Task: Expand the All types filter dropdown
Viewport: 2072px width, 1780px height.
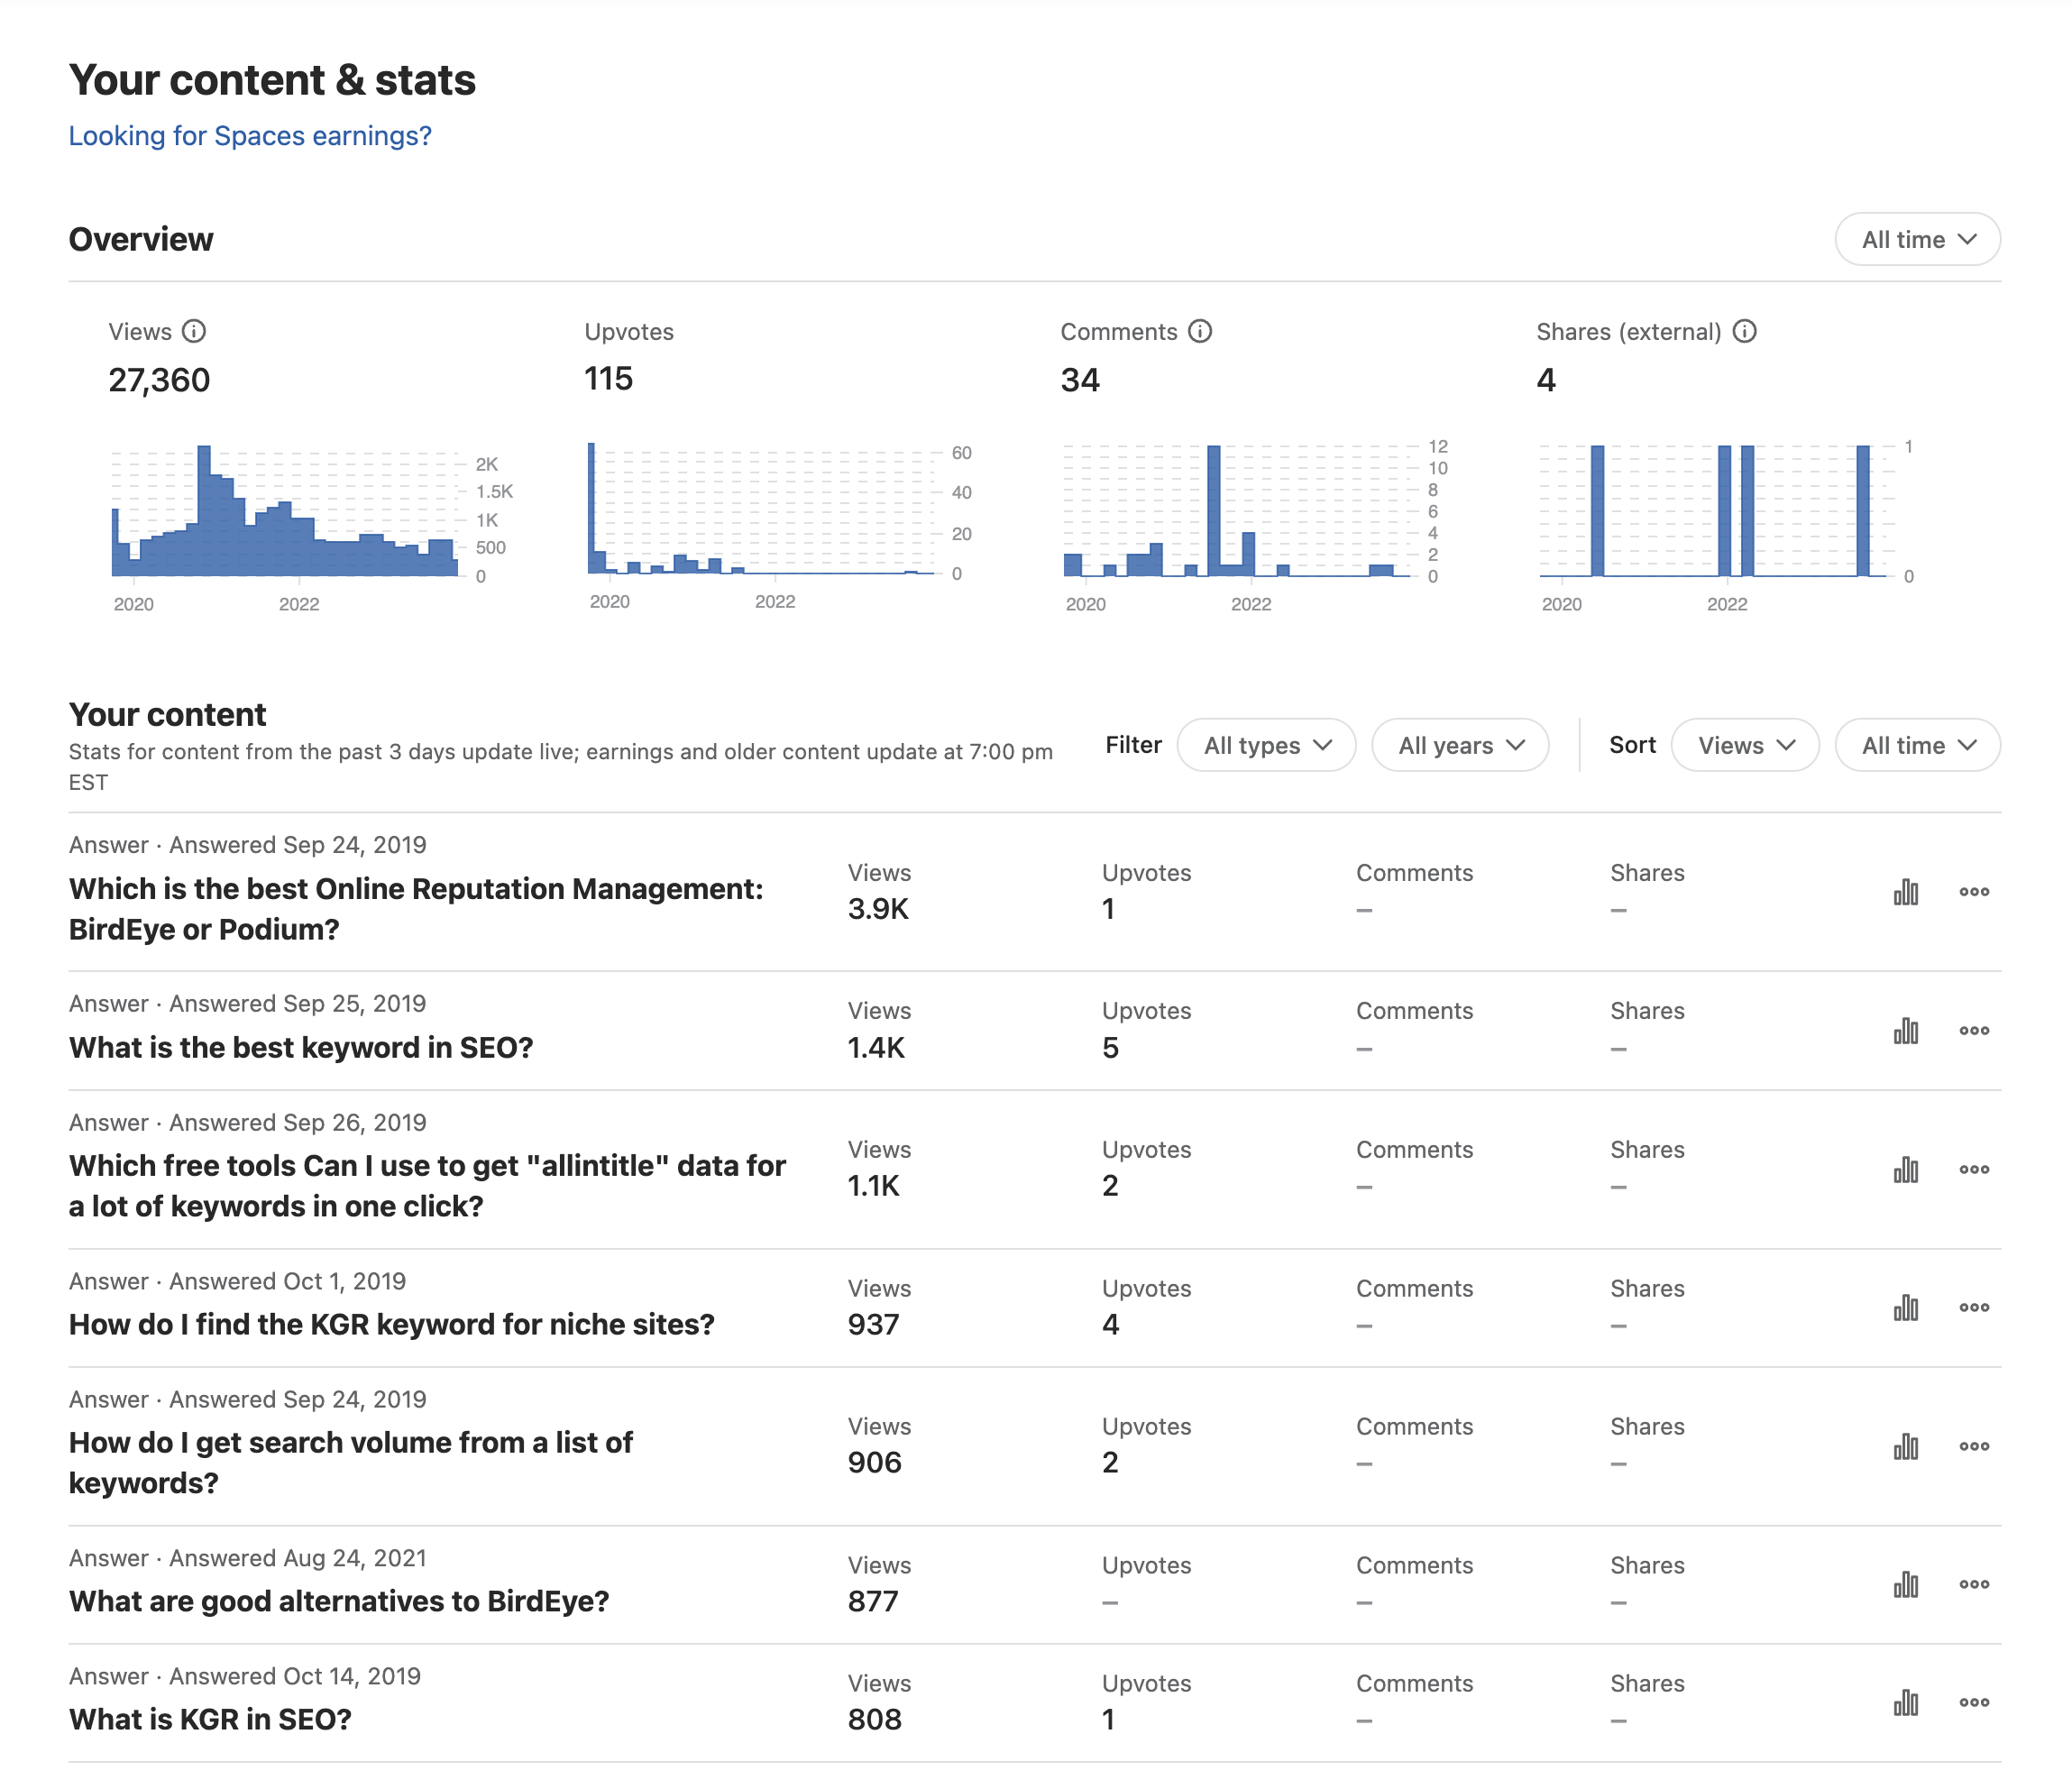Action: pos(1266,745)
